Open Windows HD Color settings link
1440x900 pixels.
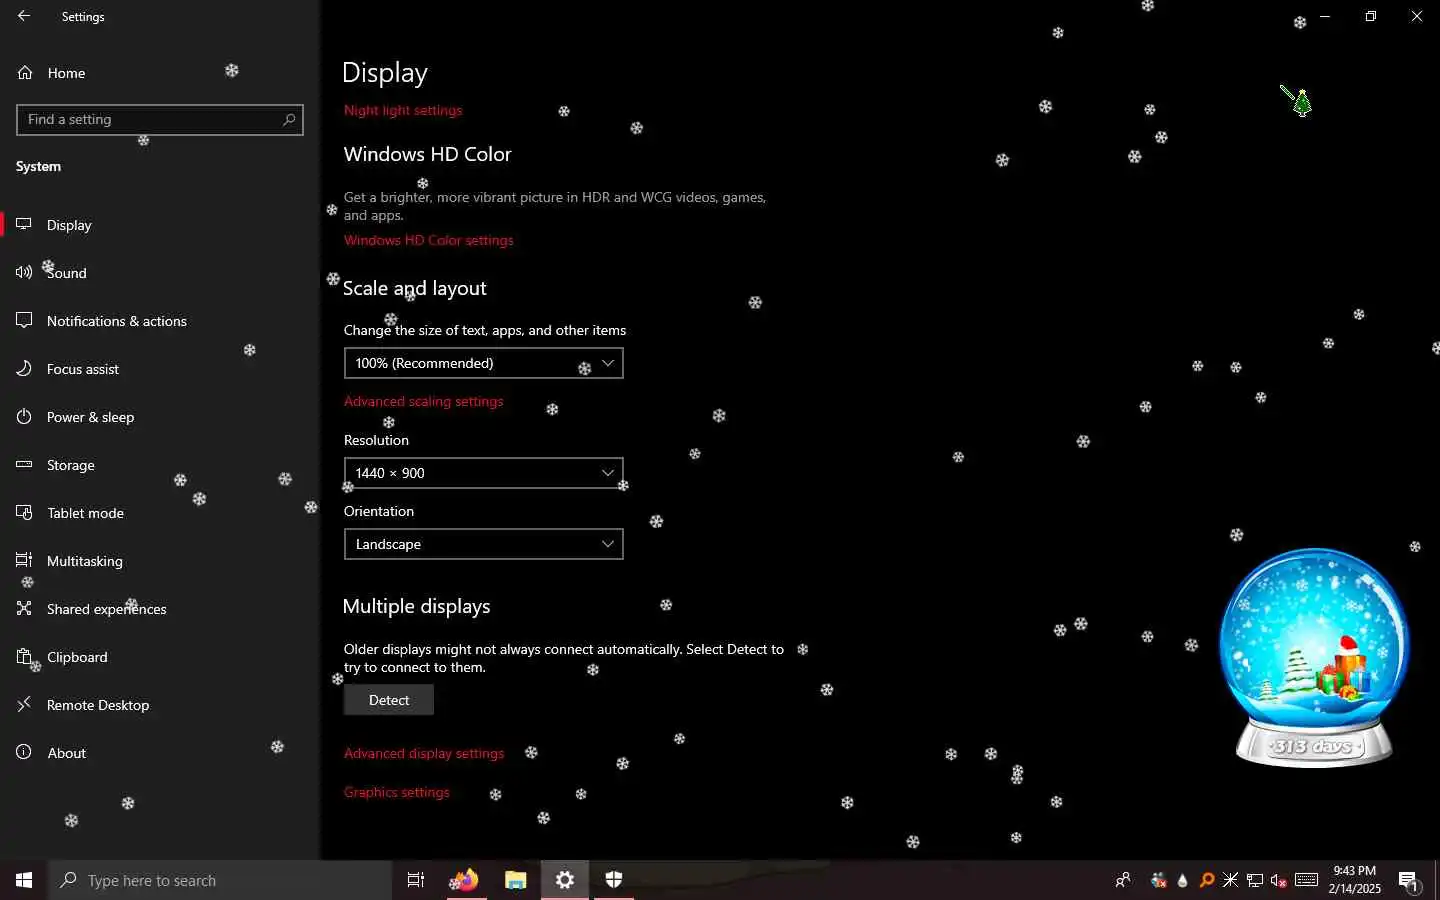pyautogui.click(x=429, y=240)
